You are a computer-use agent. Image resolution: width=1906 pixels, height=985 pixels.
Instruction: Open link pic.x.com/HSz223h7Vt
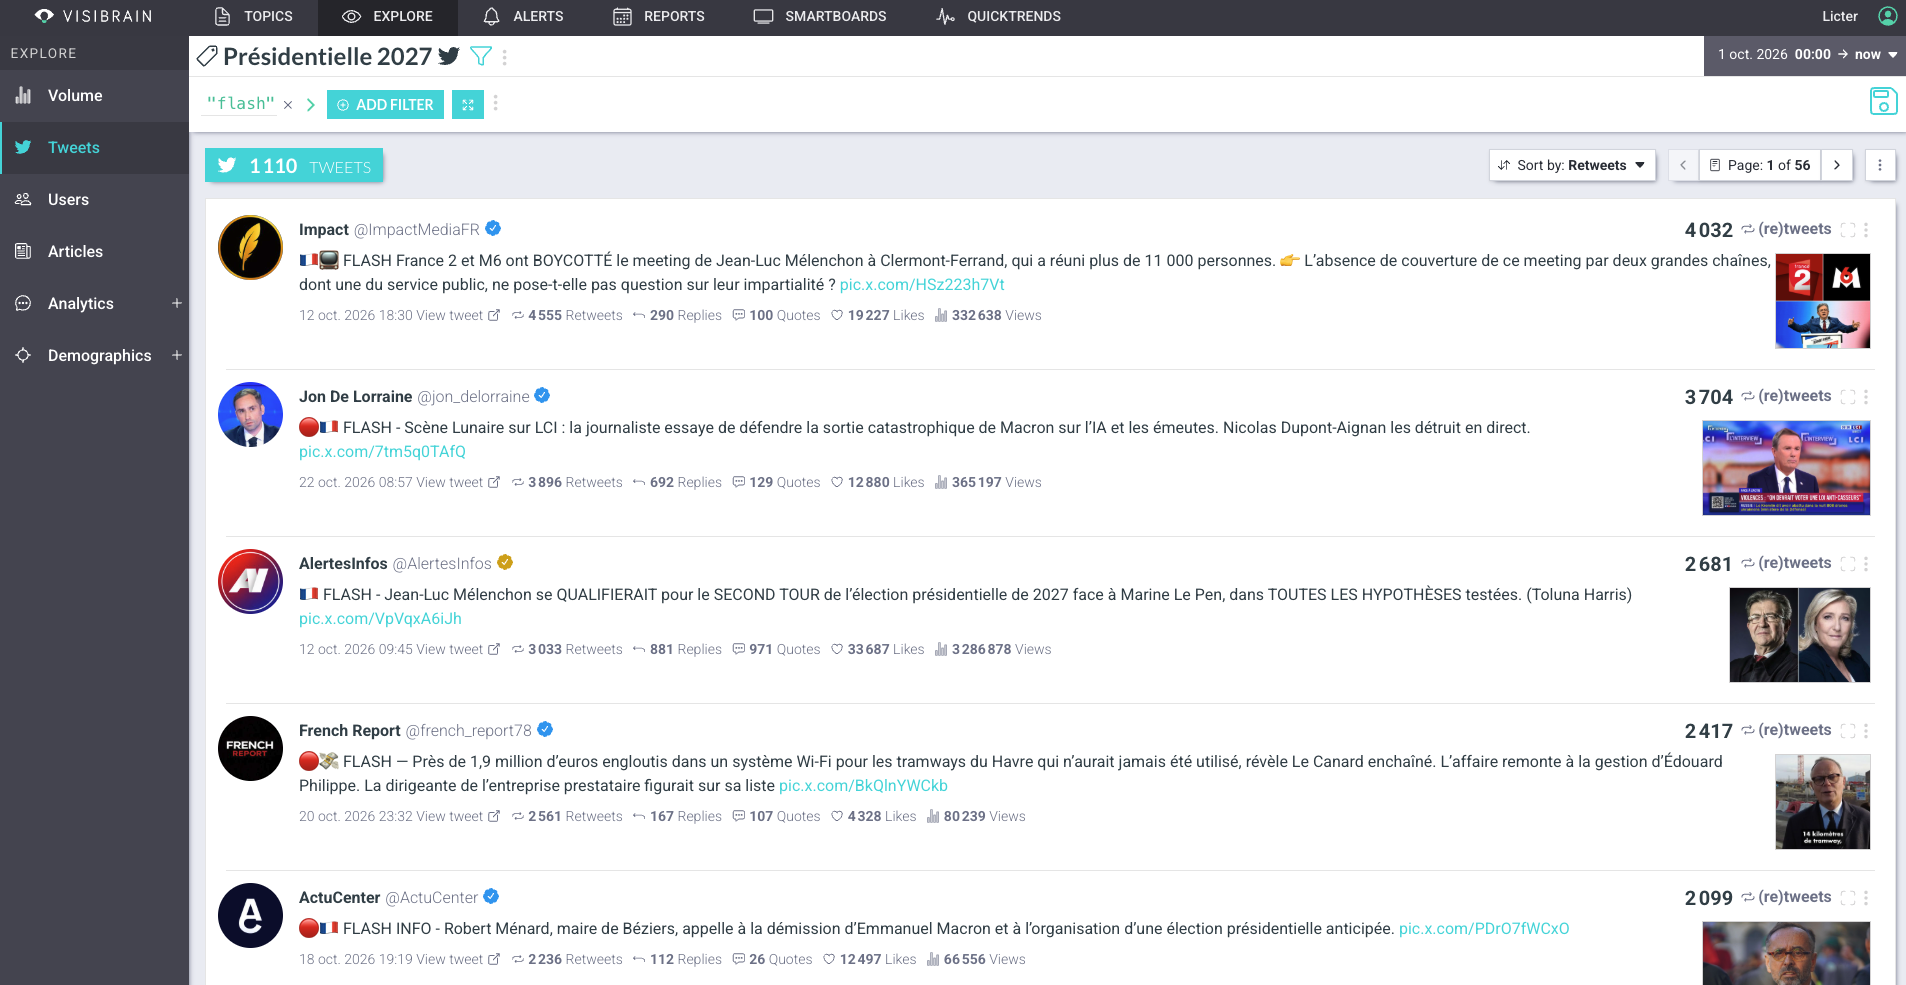(x=922, y=285)
